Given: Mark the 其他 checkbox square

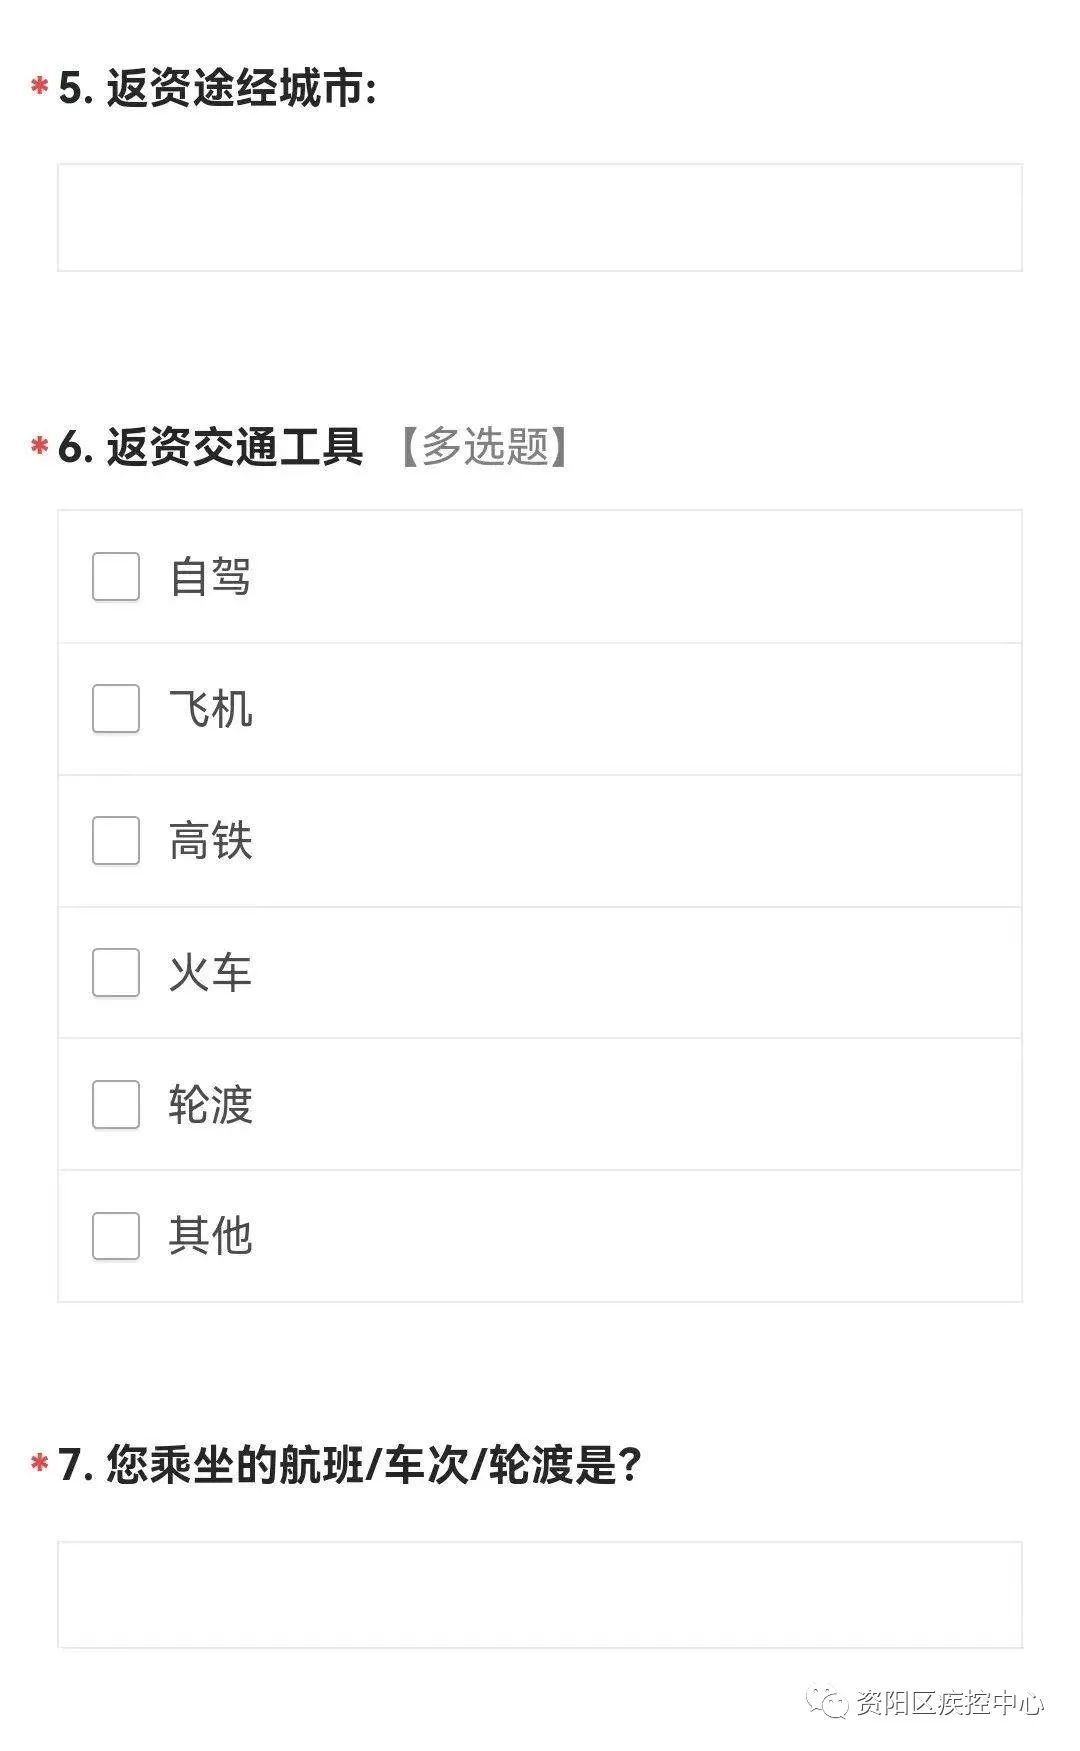Looking at the screenshot, I should 116,1237.
